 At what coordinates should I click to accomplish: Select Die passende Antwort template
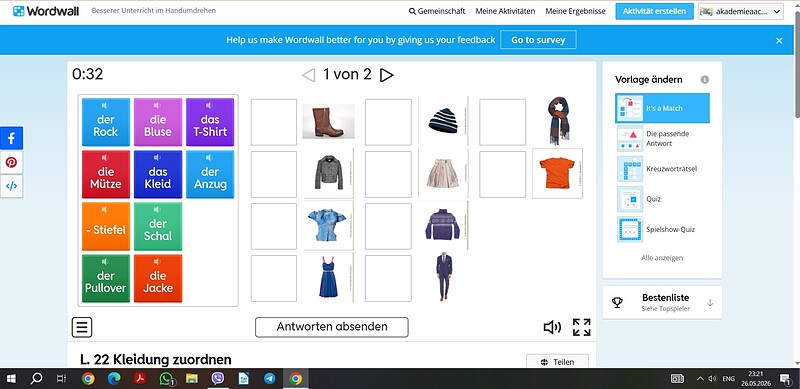pyautogui.click(x=662, y=138)
